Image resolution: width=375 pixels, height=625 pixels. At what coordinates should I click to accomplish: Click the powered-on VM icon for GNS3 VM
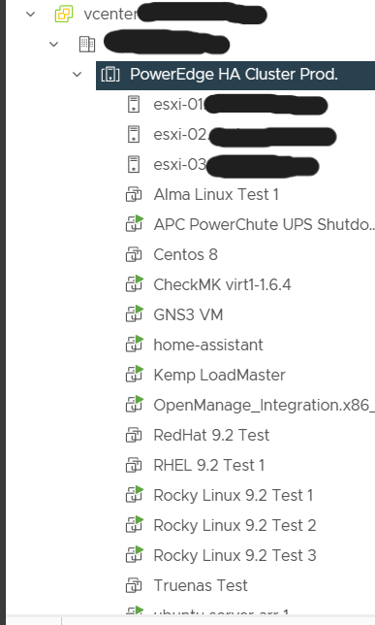tap(134, 314)
